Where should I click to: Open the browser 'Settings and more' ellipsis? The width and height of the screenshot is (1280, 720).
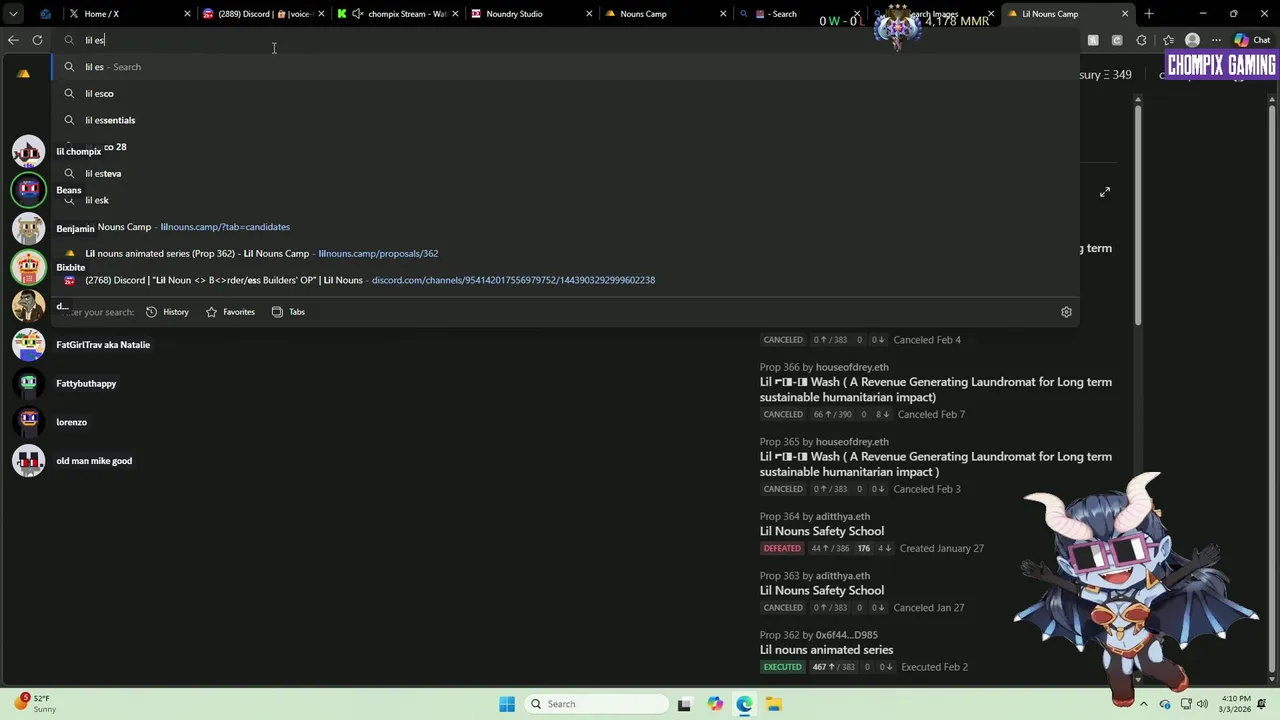pos(1217,40)
